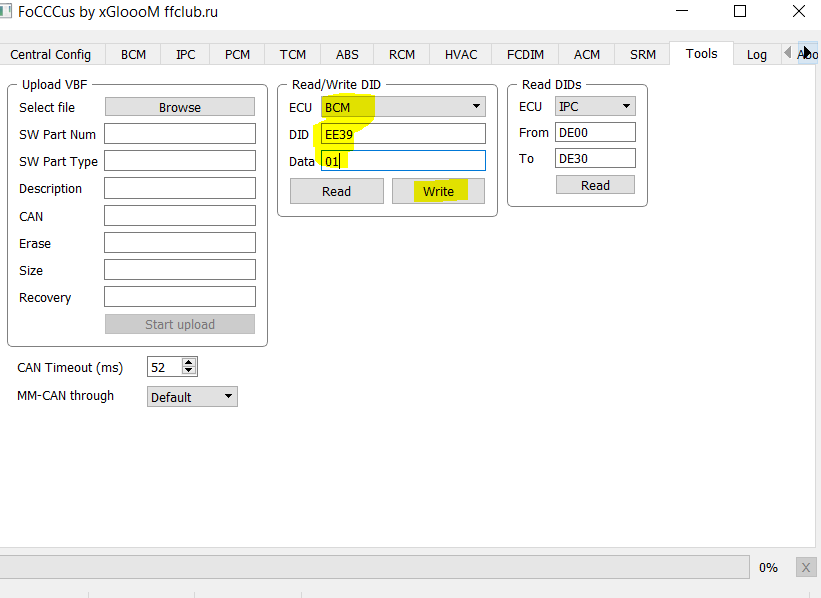Viewport: 821px width, 598px height.
Task: Click the Data field containing 01
Action: pyautogui.click(x=403, y=161)
